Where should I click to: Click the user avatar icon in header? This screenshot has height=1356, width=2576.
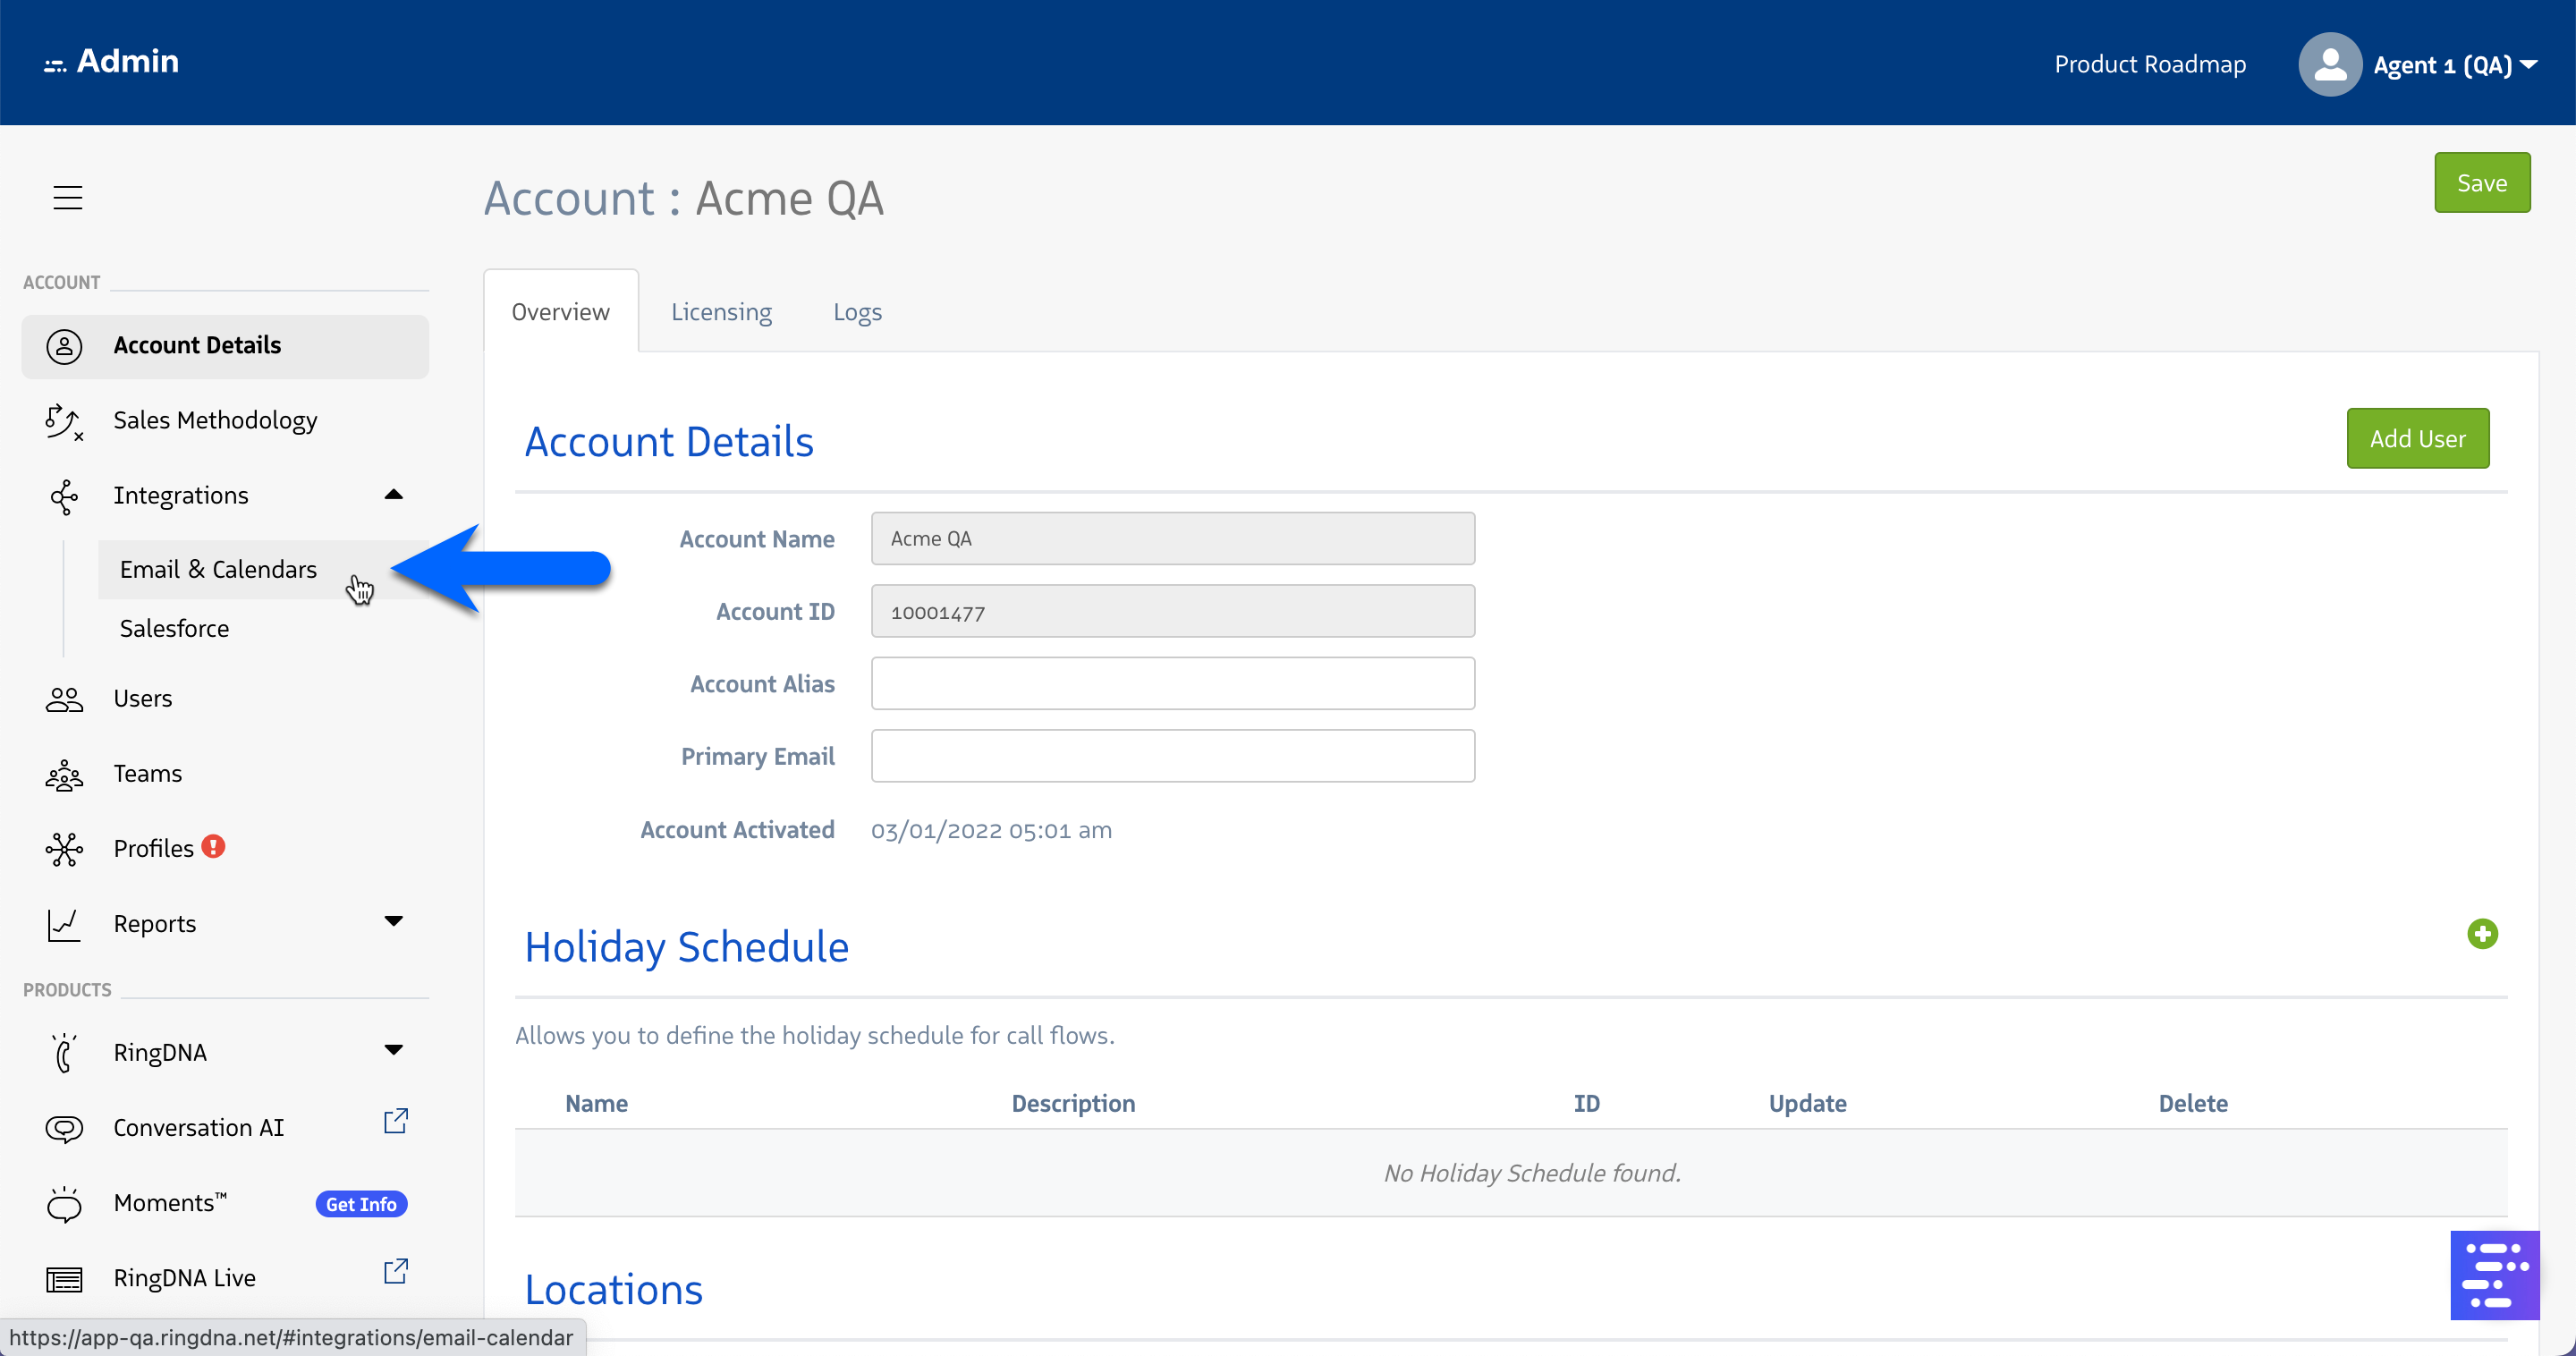(2329, 65)
